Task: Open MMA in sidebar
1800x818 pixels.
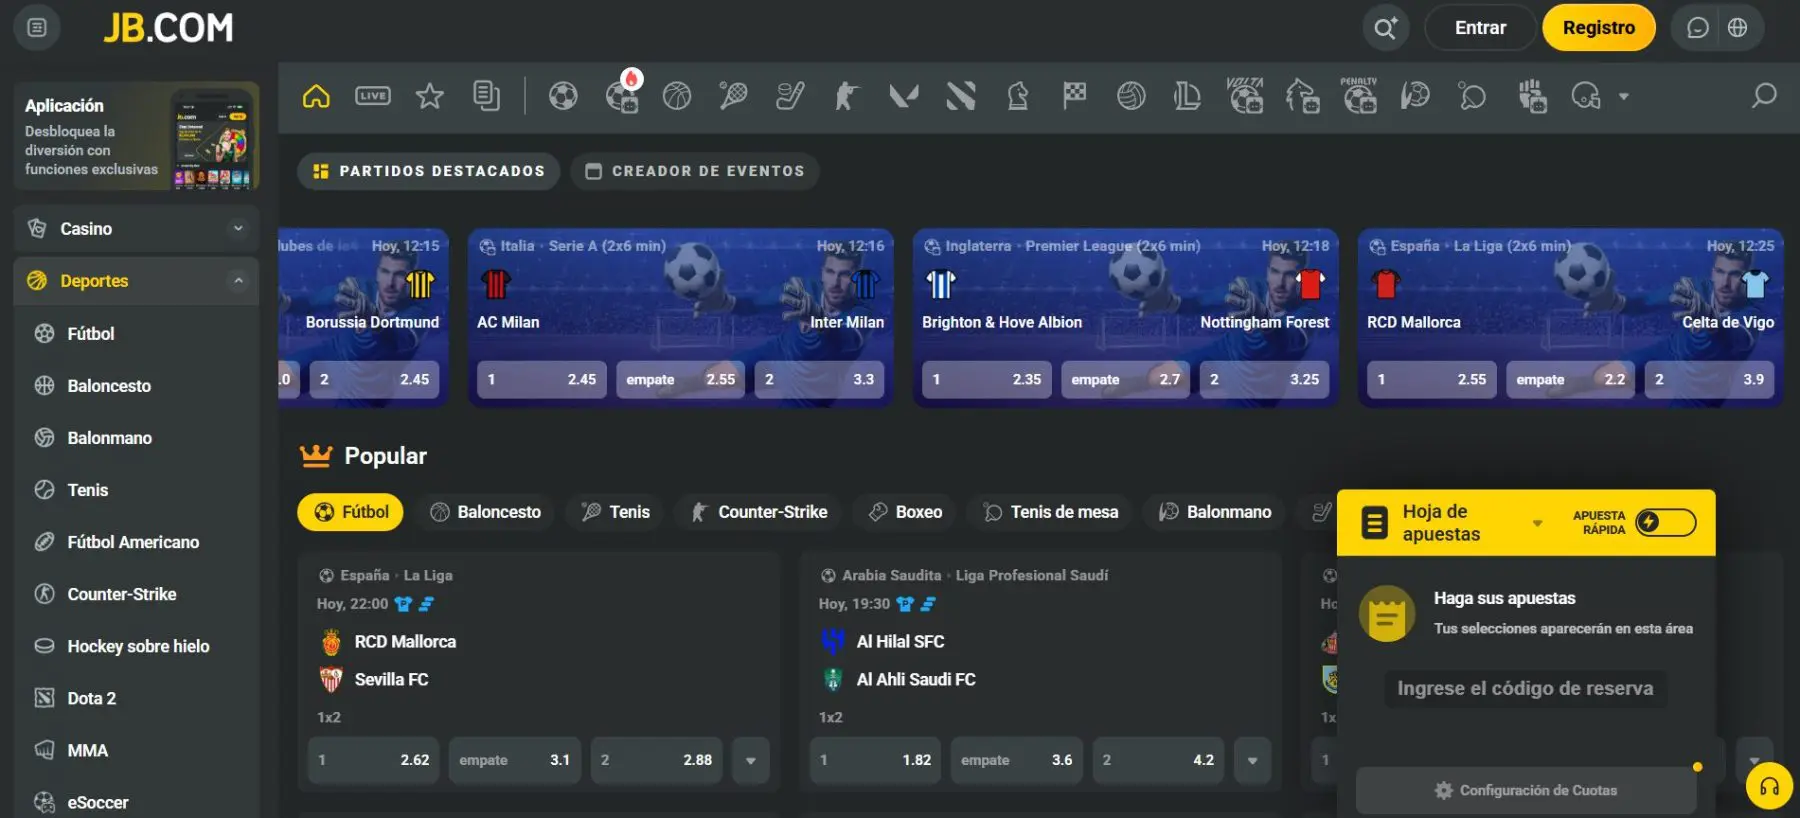Action: [136, 750]
